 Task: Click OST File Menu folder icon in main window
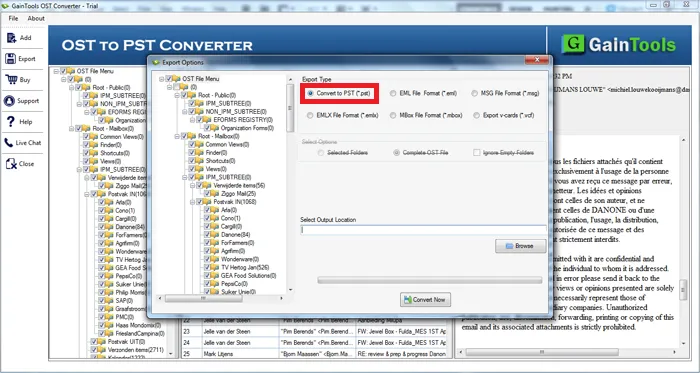[71, 71]
